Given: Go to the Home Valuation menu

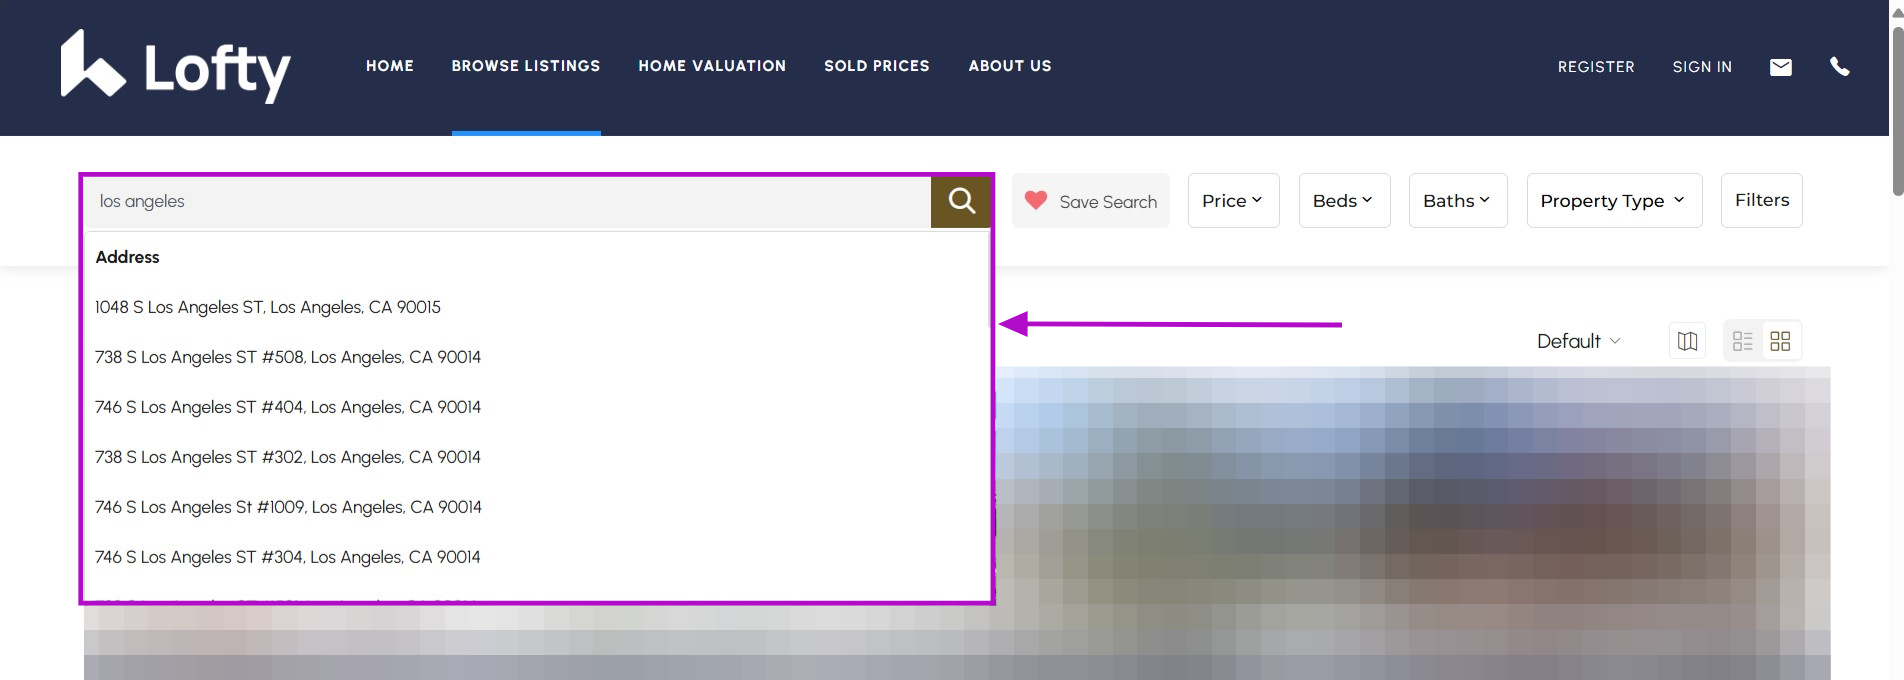Looking at the screenshot, I should 712,66.
